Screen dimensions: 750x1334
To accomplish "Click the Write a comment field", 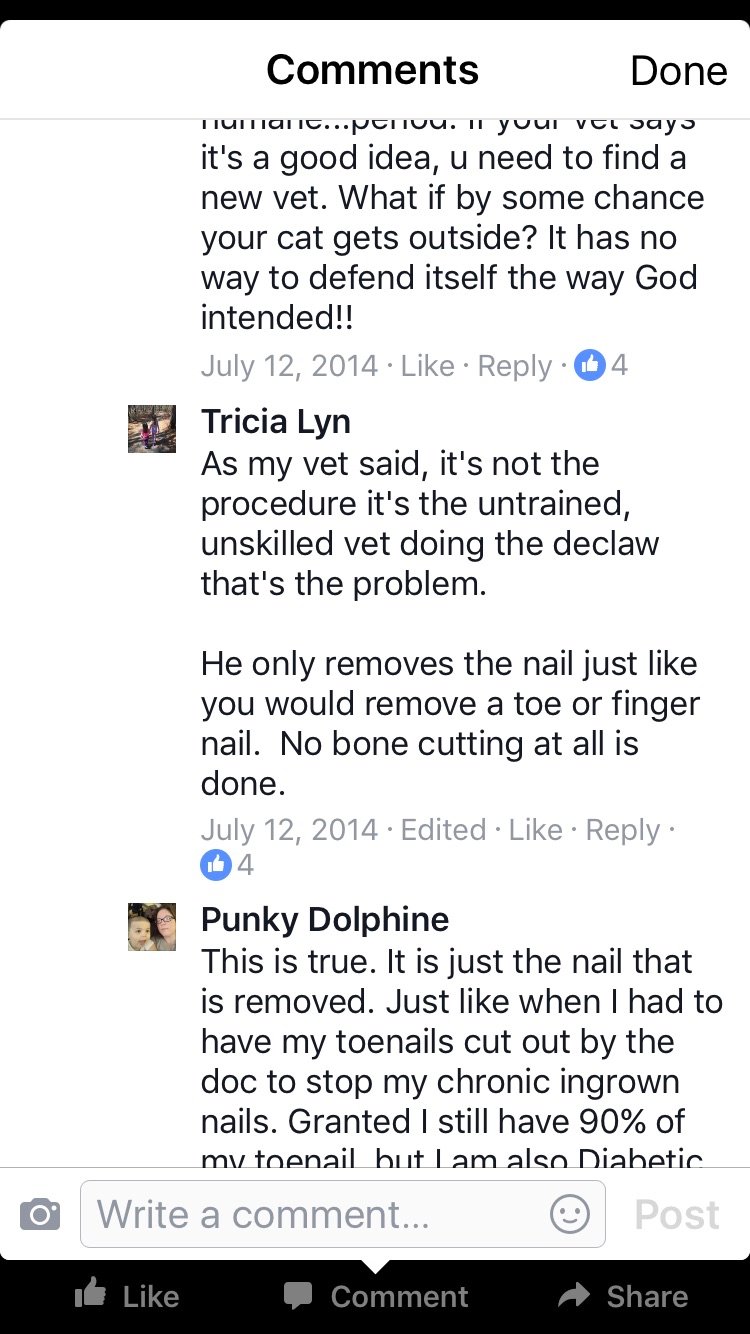I will click(x=343, y=1214).
